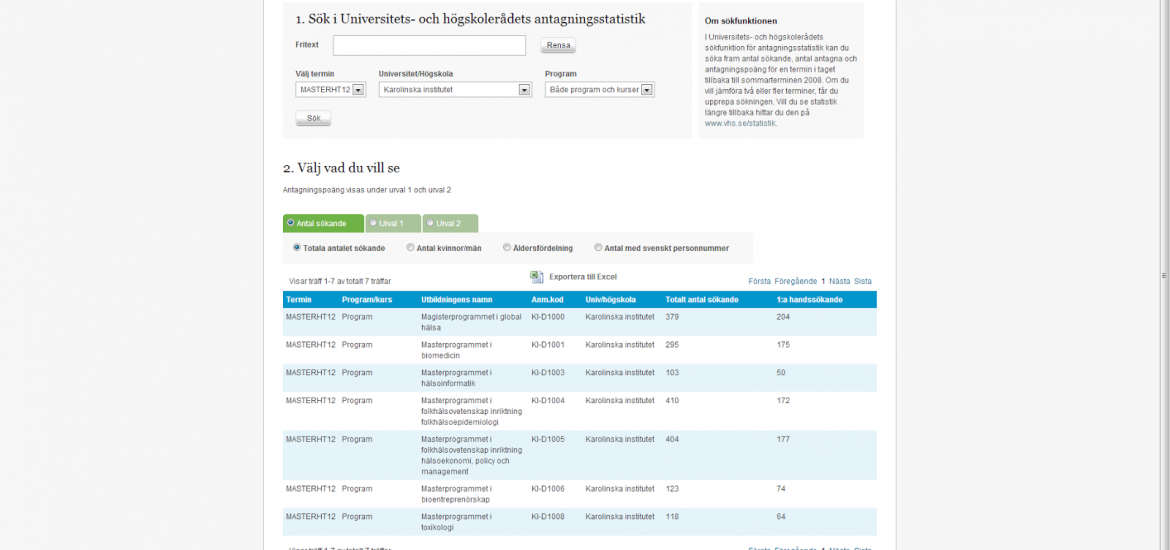1170x550 pixels.
Task: Open the Välj termin dropdown
Action: click(331, 90)
